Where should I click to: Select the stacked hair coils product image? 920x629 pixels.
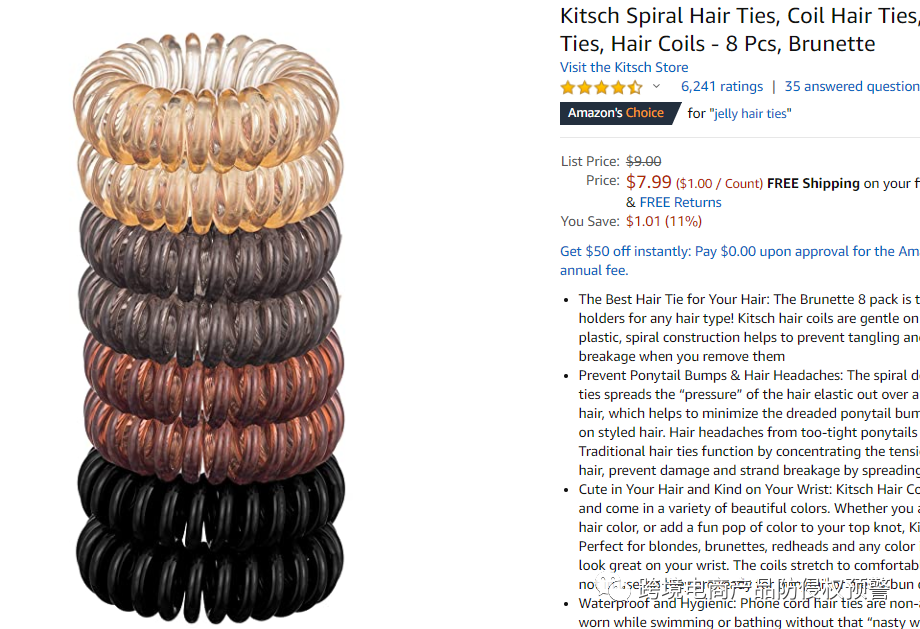click(210, 327)
